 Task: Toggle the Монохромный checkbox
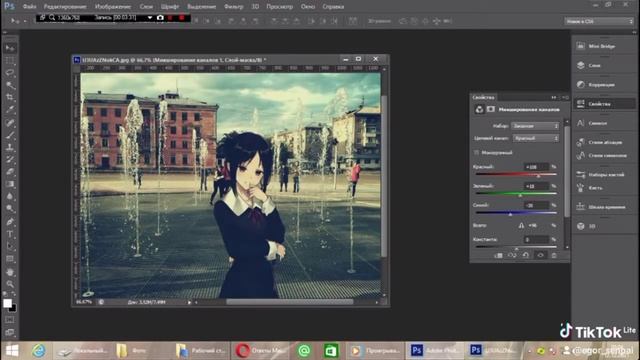[x=476, y=153]
